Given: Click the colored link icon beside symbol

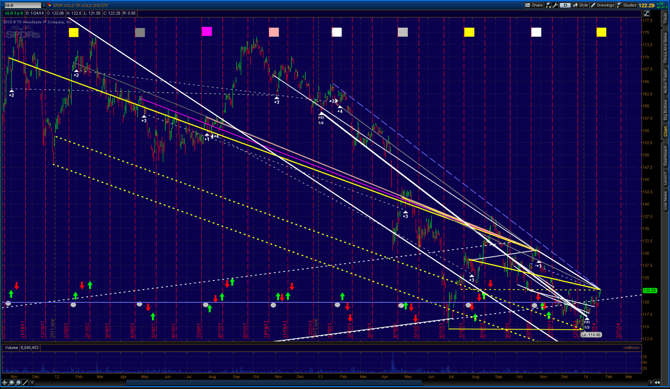Looking at the screenshot, I should 49,5.
